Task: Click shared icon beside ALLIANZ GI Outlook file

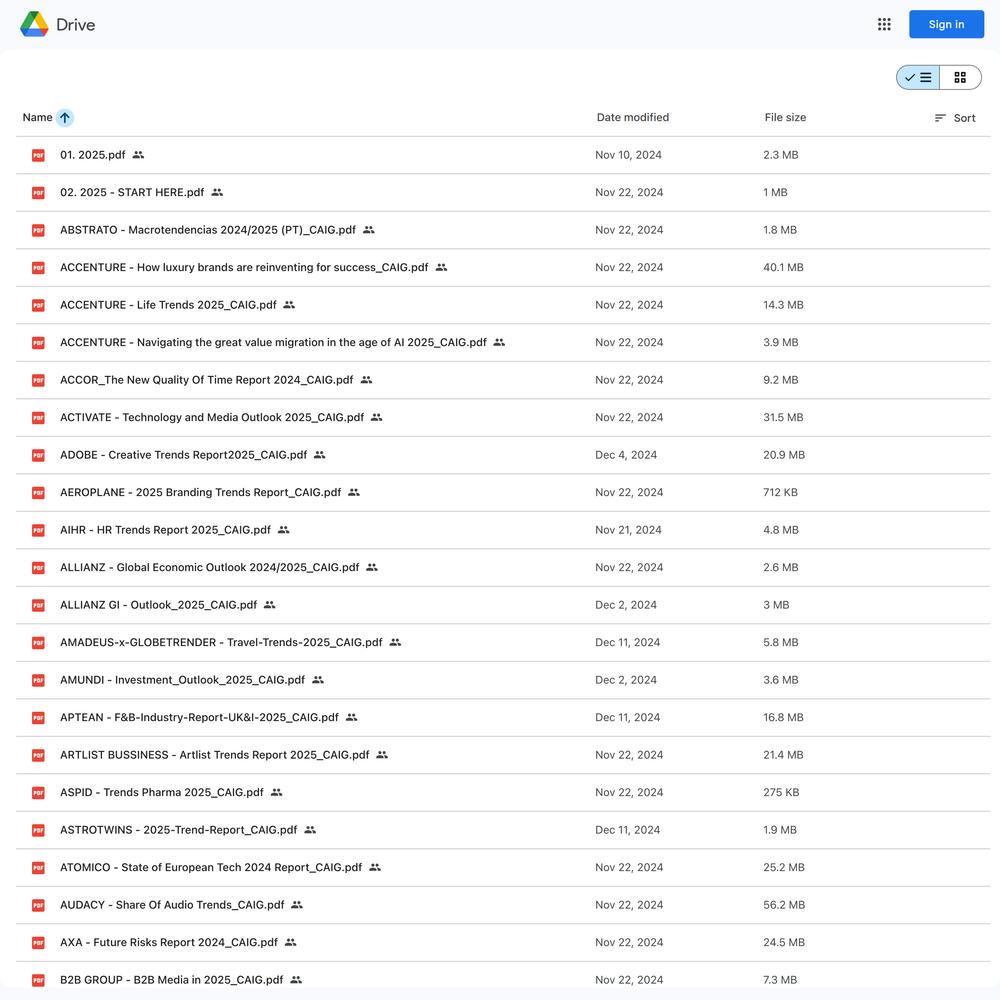Action: click(x=270, y=605)
